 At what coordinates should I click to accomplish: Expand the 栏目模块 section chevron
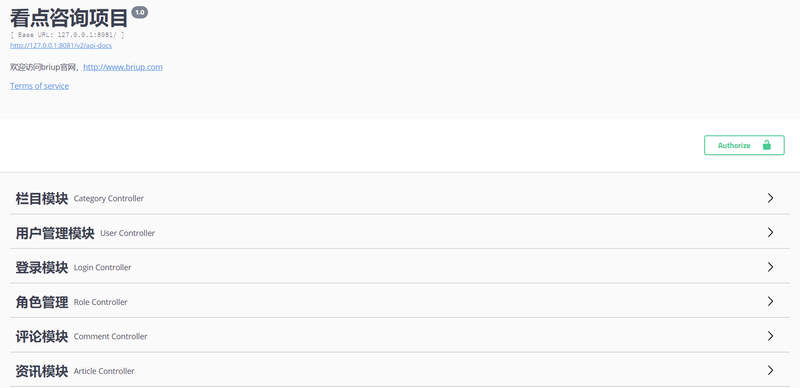click(770, 198)
